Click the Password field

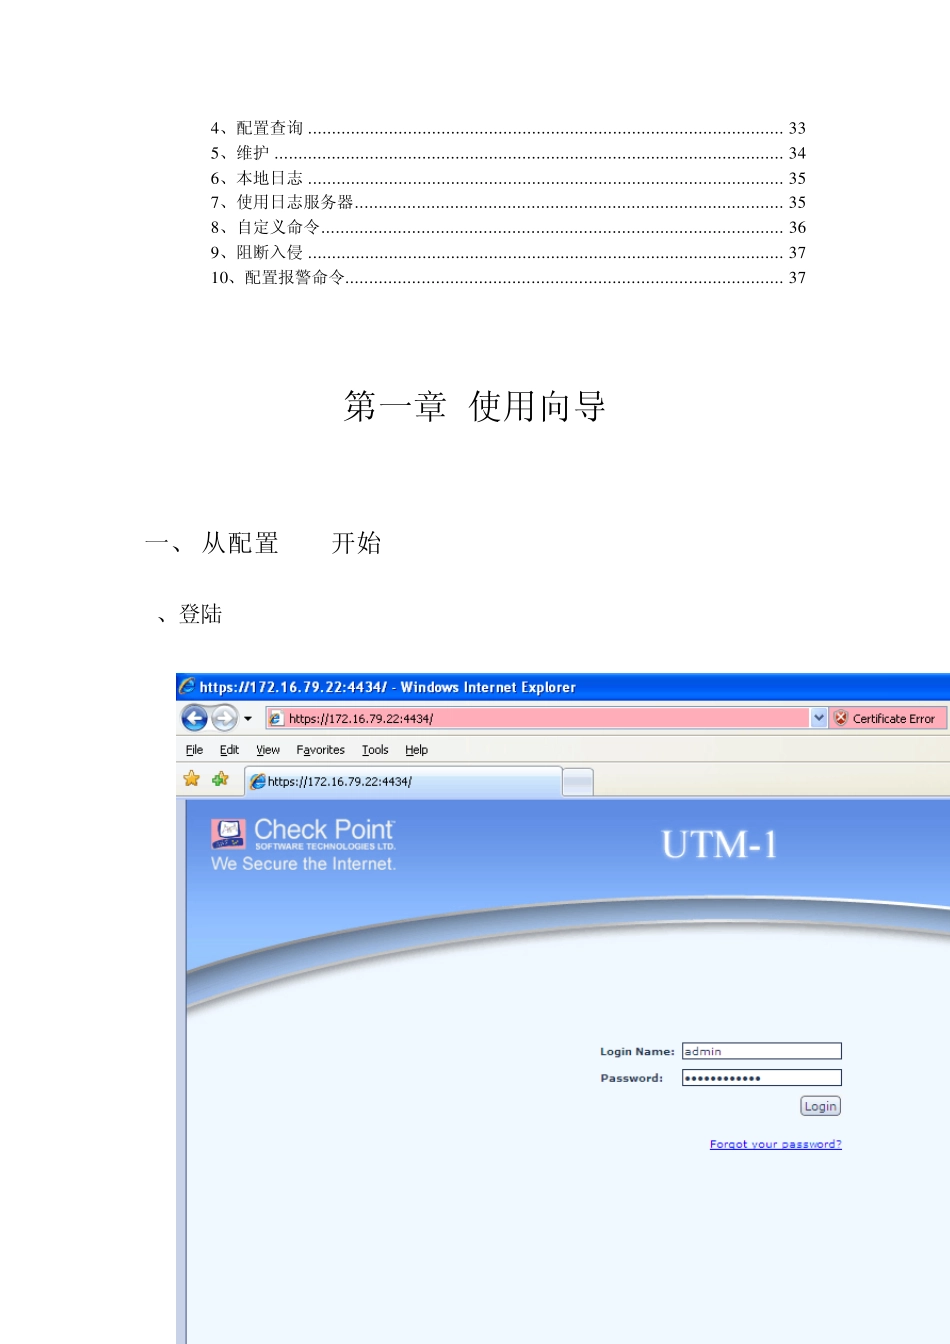pos(762,1078)
